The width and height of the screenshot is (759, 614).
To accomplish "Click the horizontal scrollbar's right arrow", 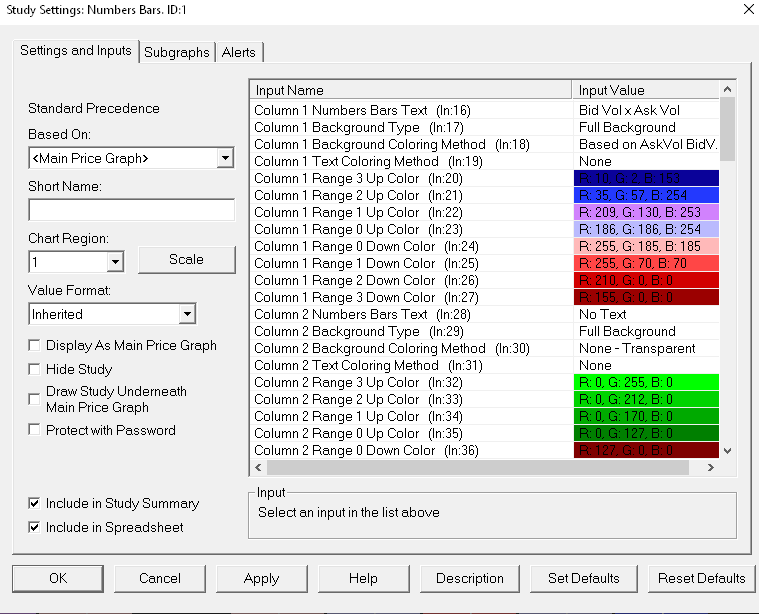I will coord(711,468).
